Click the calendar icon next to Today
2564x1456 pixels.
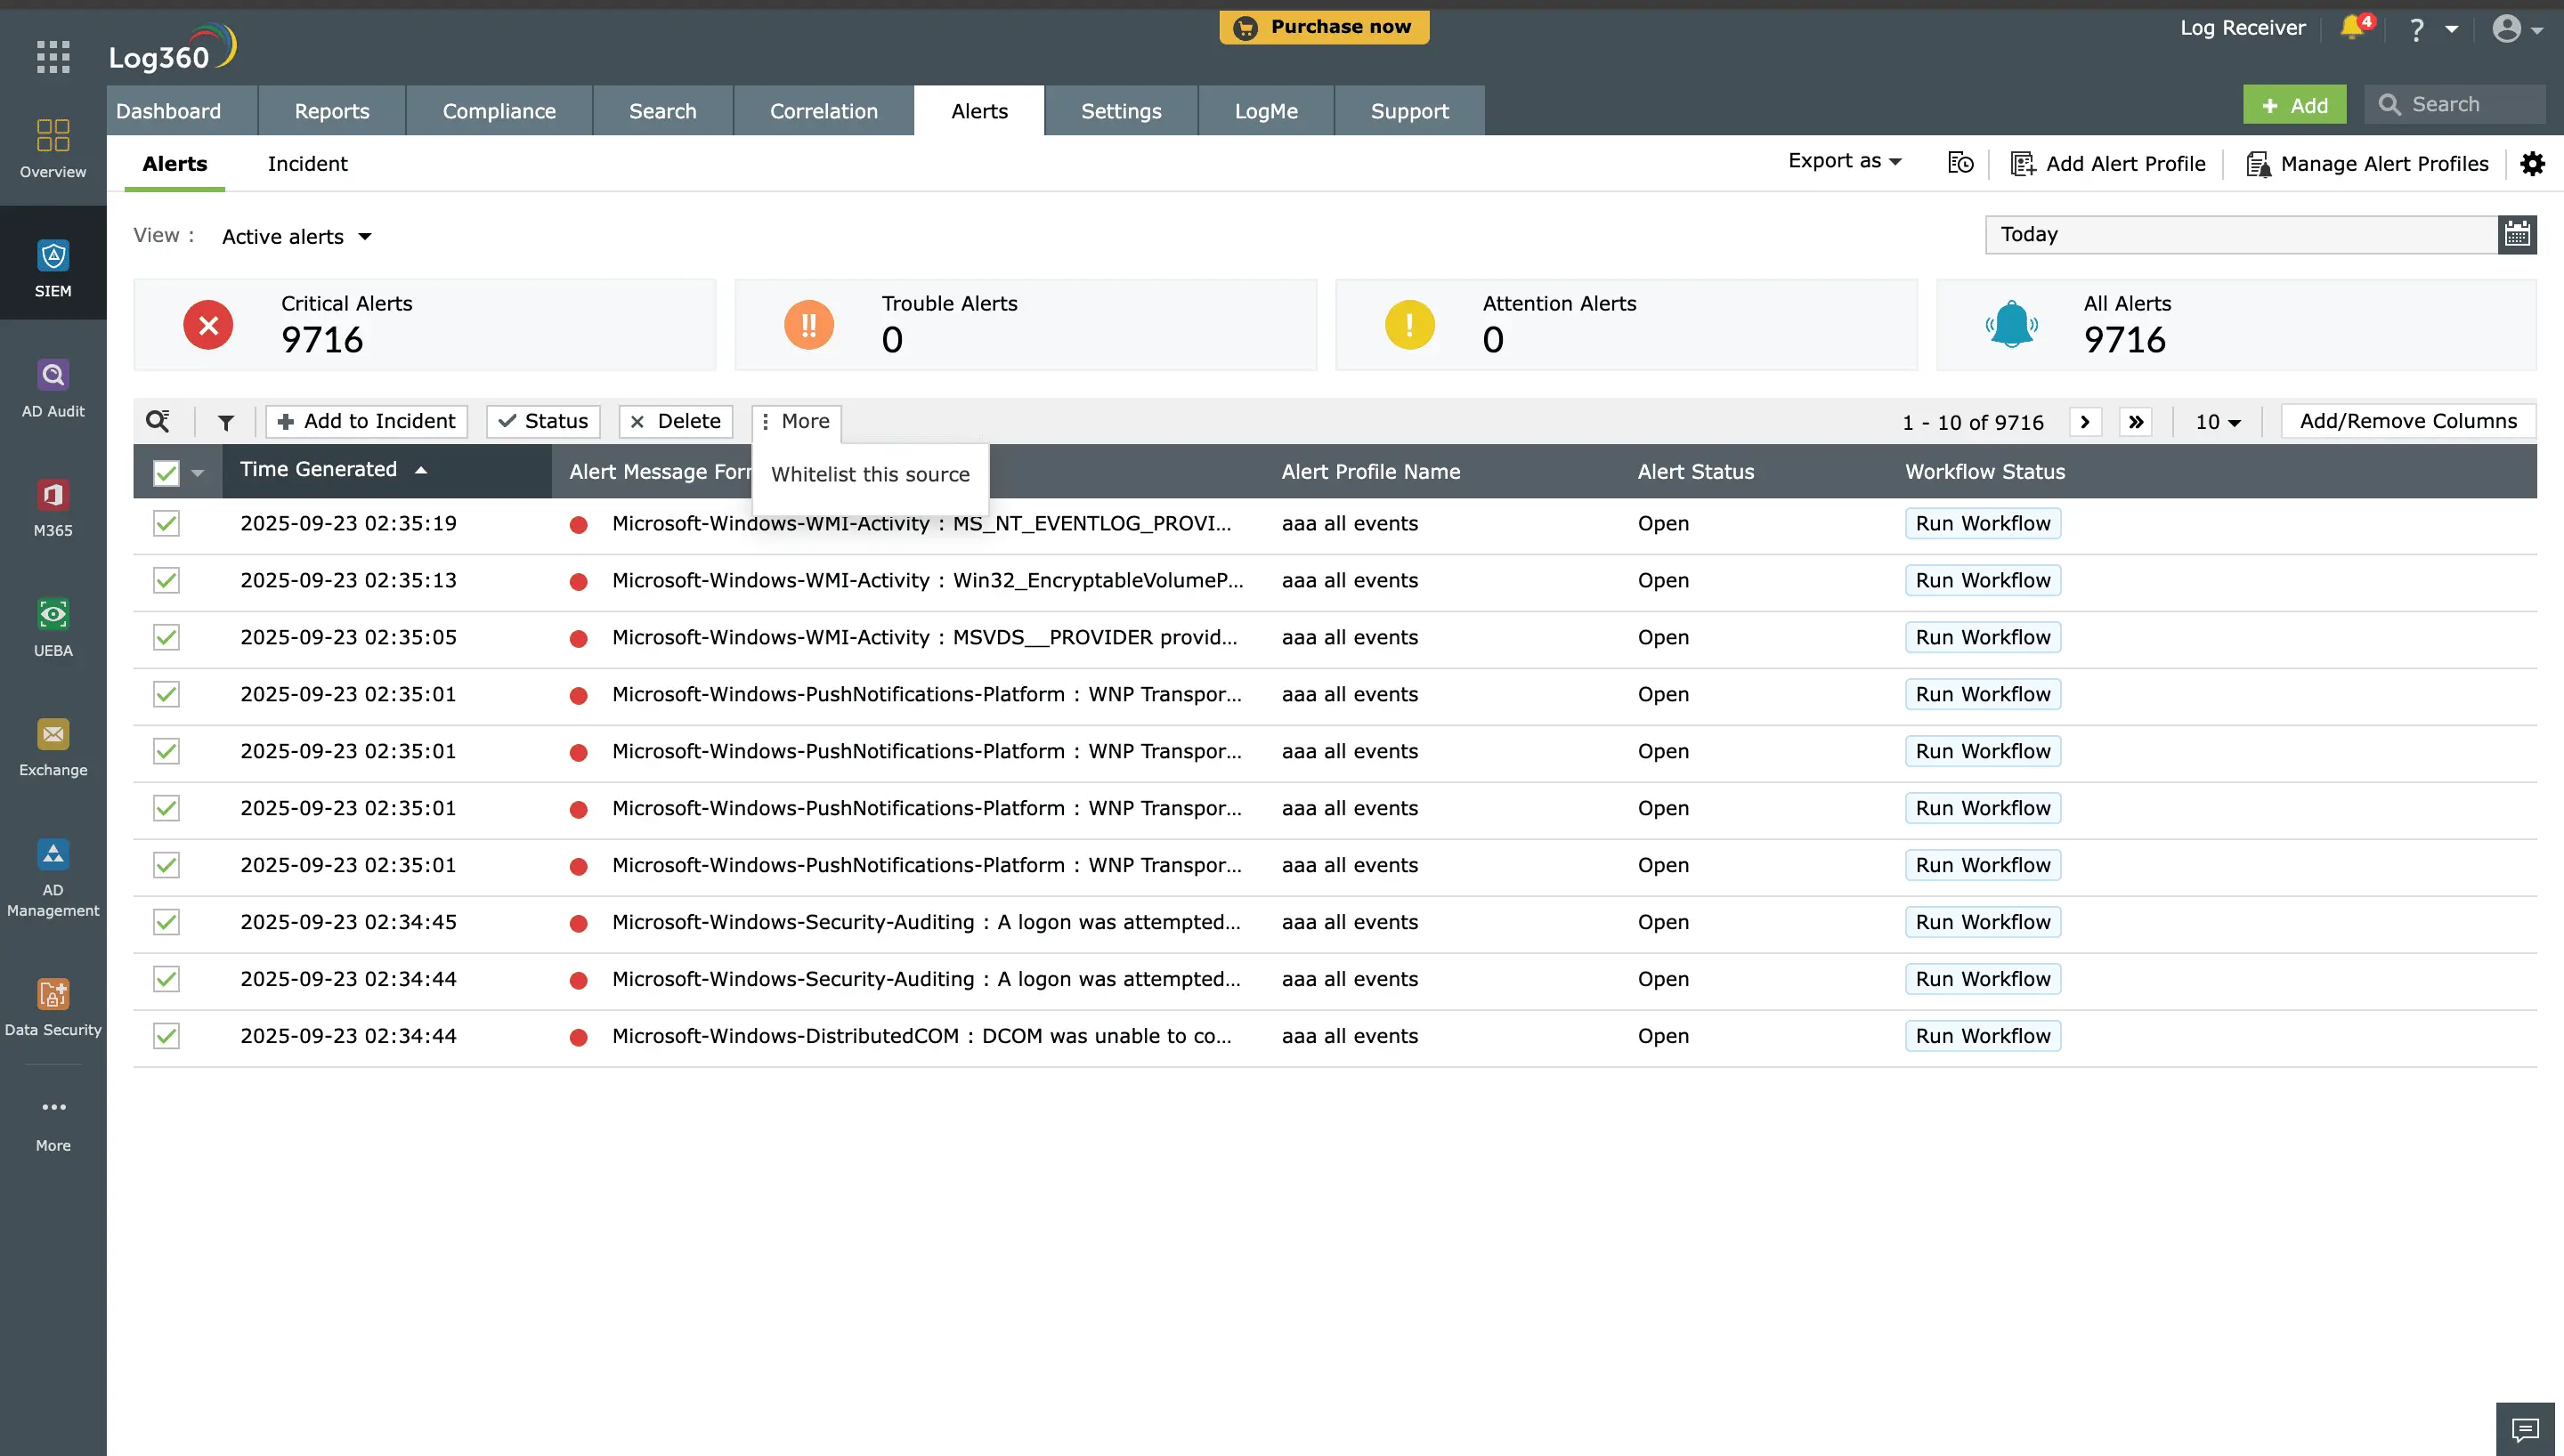click(2518, 234)
